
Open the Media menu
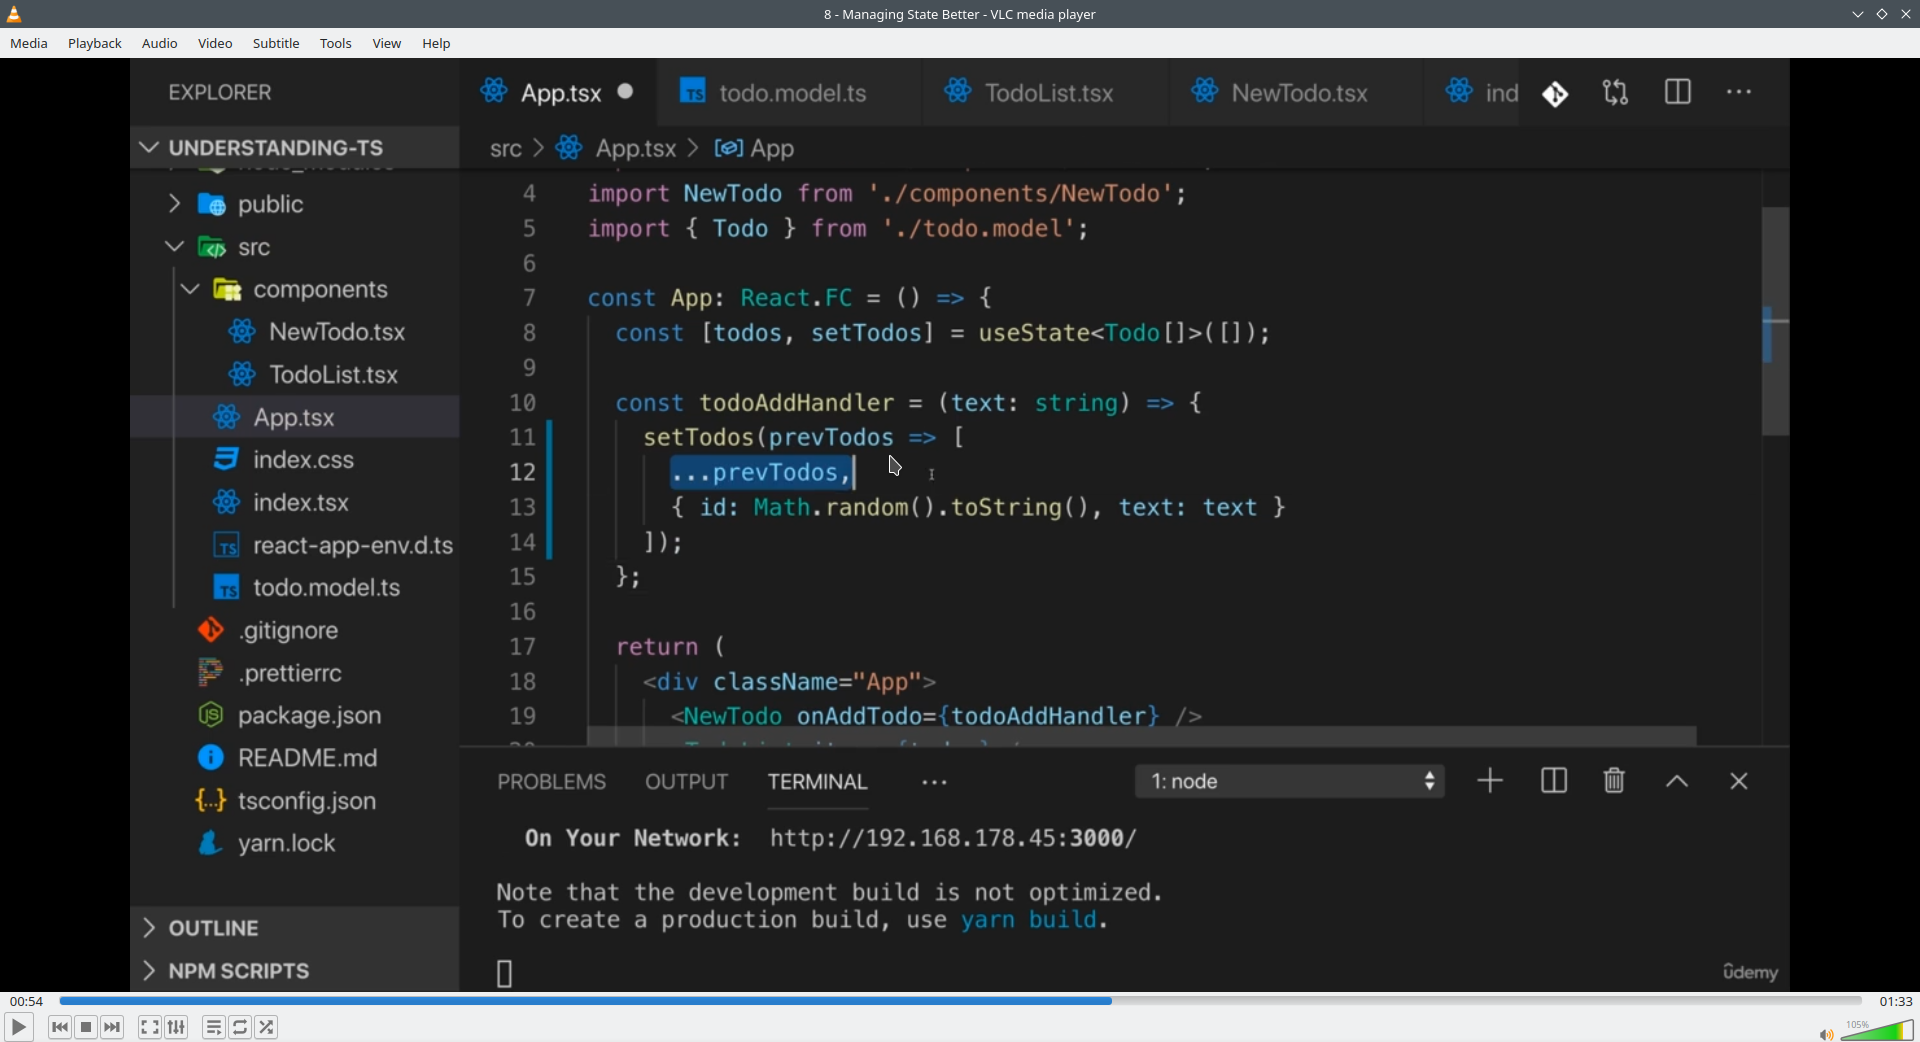coord(29,44)
